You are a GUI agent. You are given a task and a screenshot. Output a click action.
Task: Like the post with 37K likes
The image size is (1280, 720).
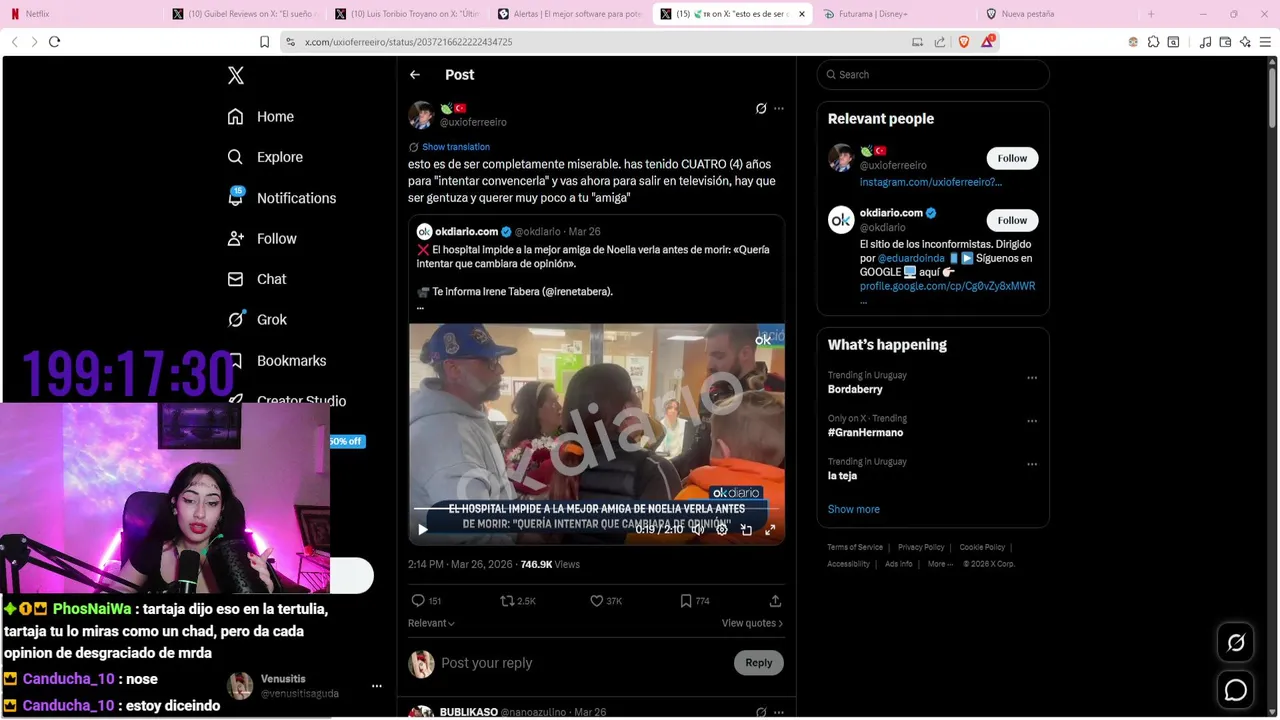pyautogui.click(x=606, y=601)
